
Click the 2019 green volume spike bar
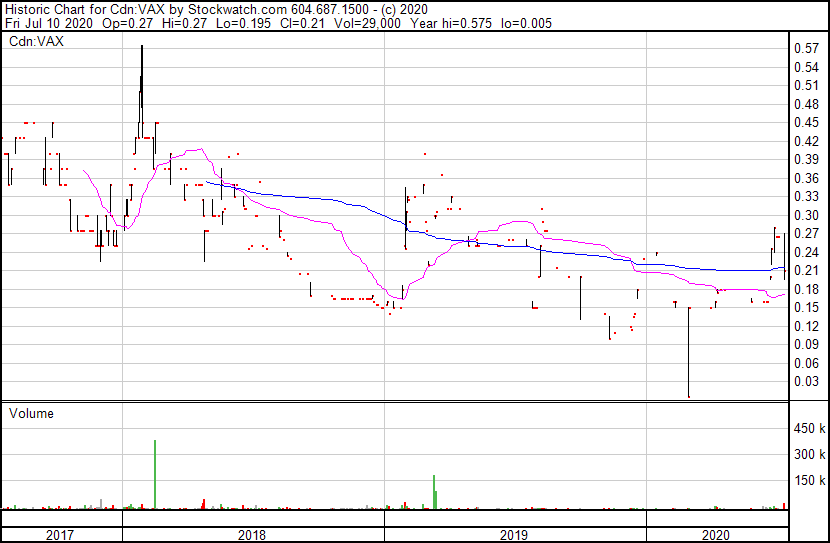[x=434, y=492]
